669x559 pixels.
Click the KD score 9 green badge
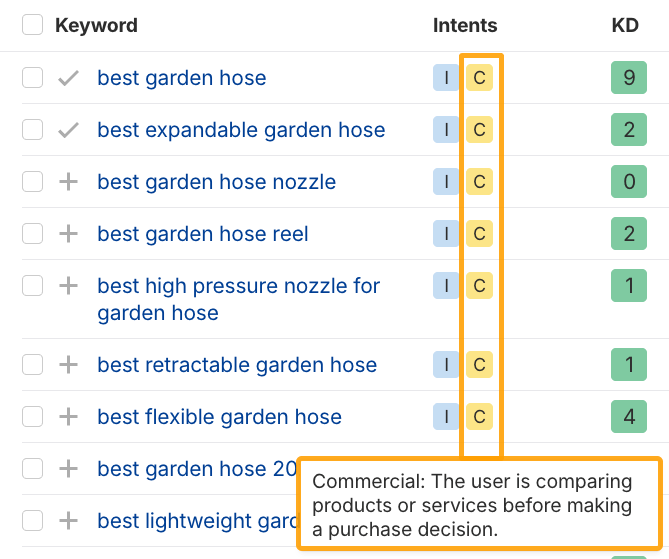pyautogui.click(x=629, y=78)
